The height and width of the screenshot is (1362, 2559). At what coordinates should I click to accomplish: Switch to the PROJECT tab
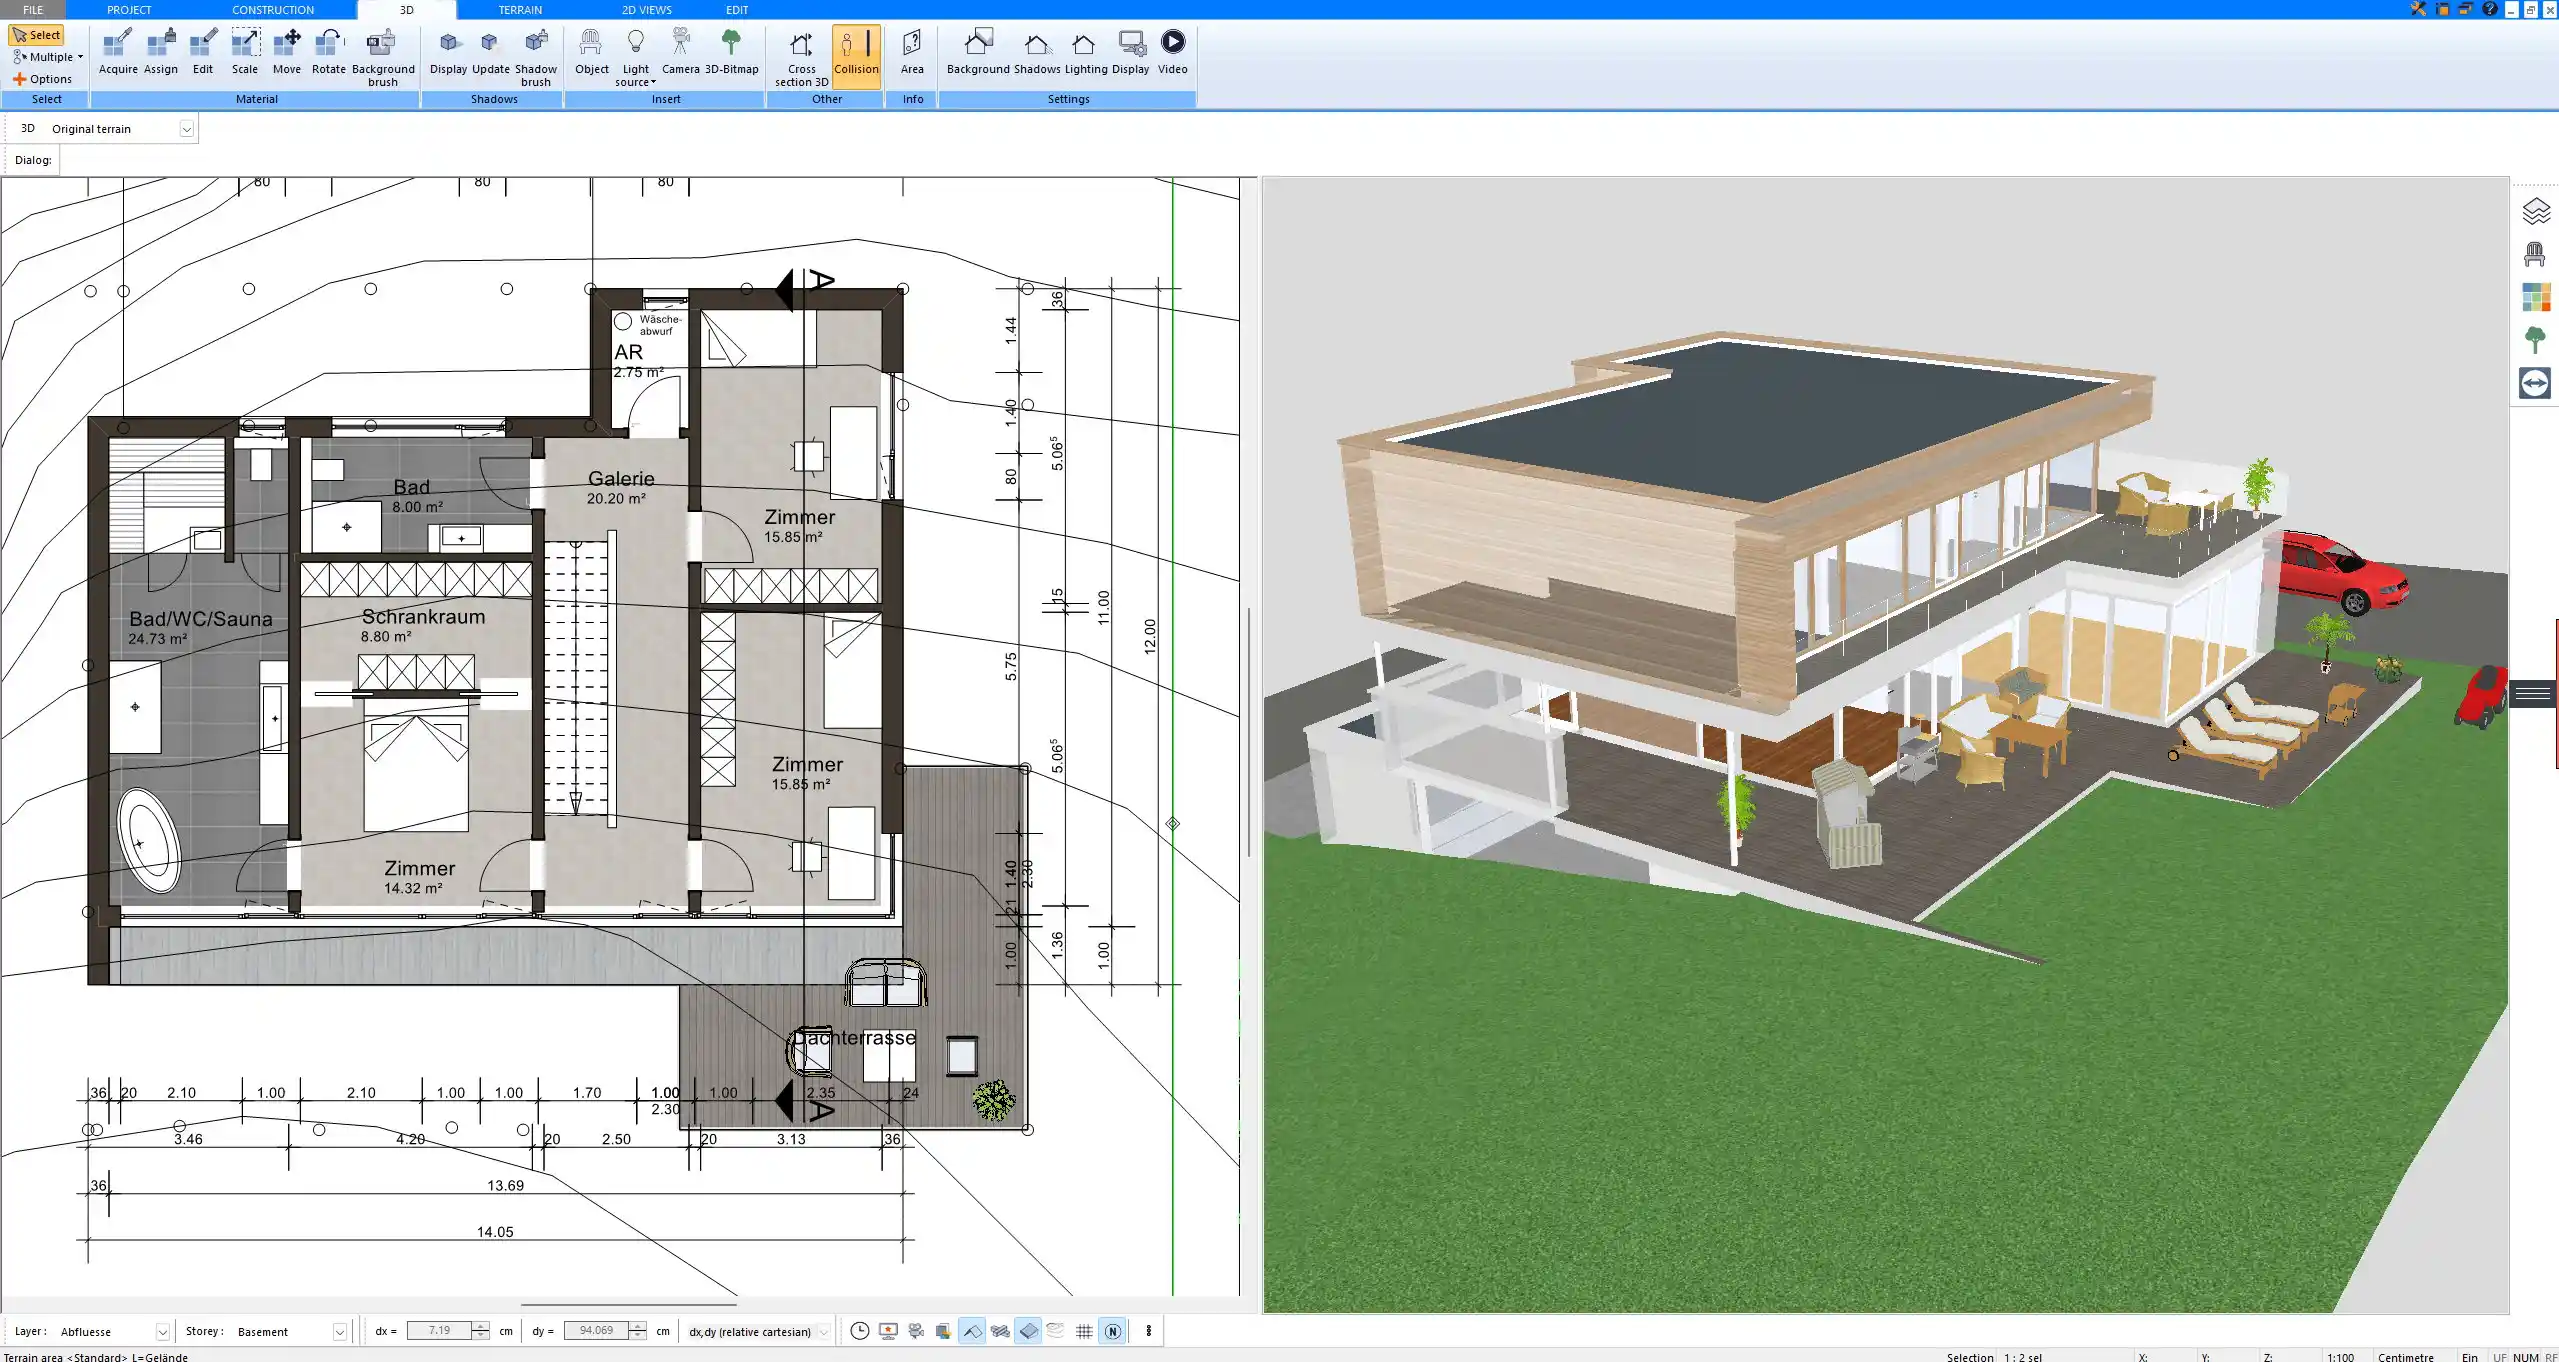click(129, 9)
